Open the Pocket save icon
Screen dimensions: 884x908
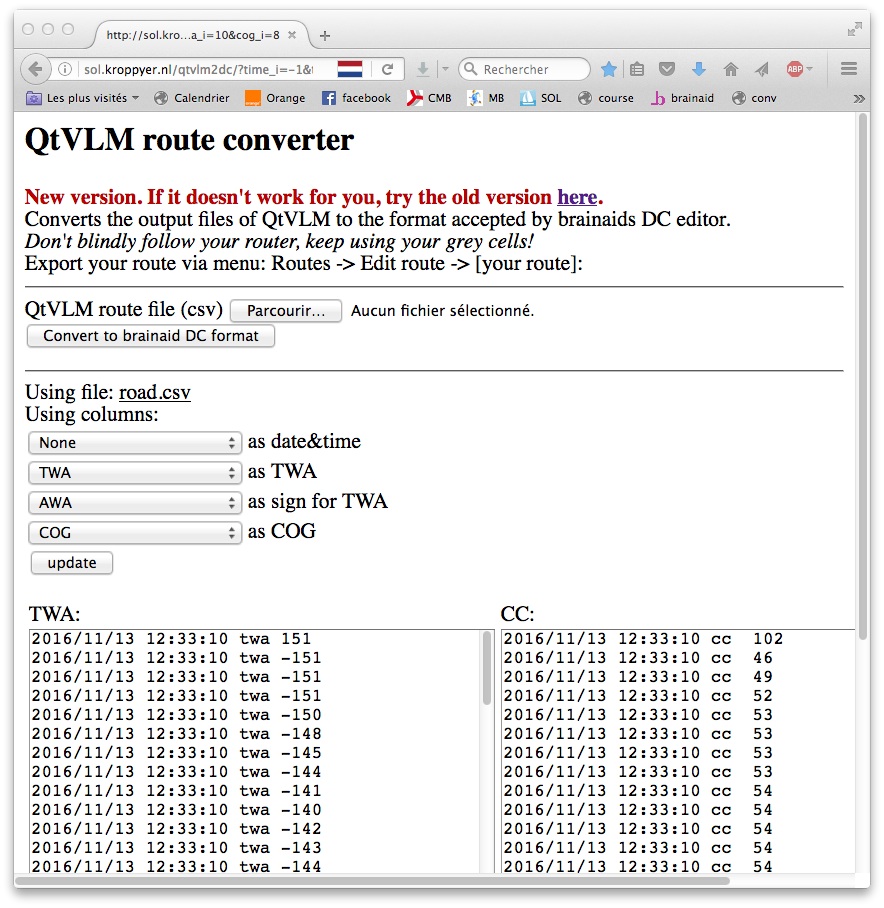coord(667,69)
